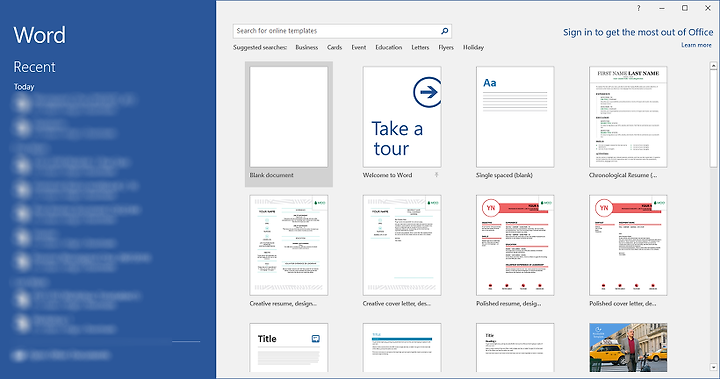Open the Single spaced (blank) template
This screenshot has width=720, height=379.
point(515,117)
